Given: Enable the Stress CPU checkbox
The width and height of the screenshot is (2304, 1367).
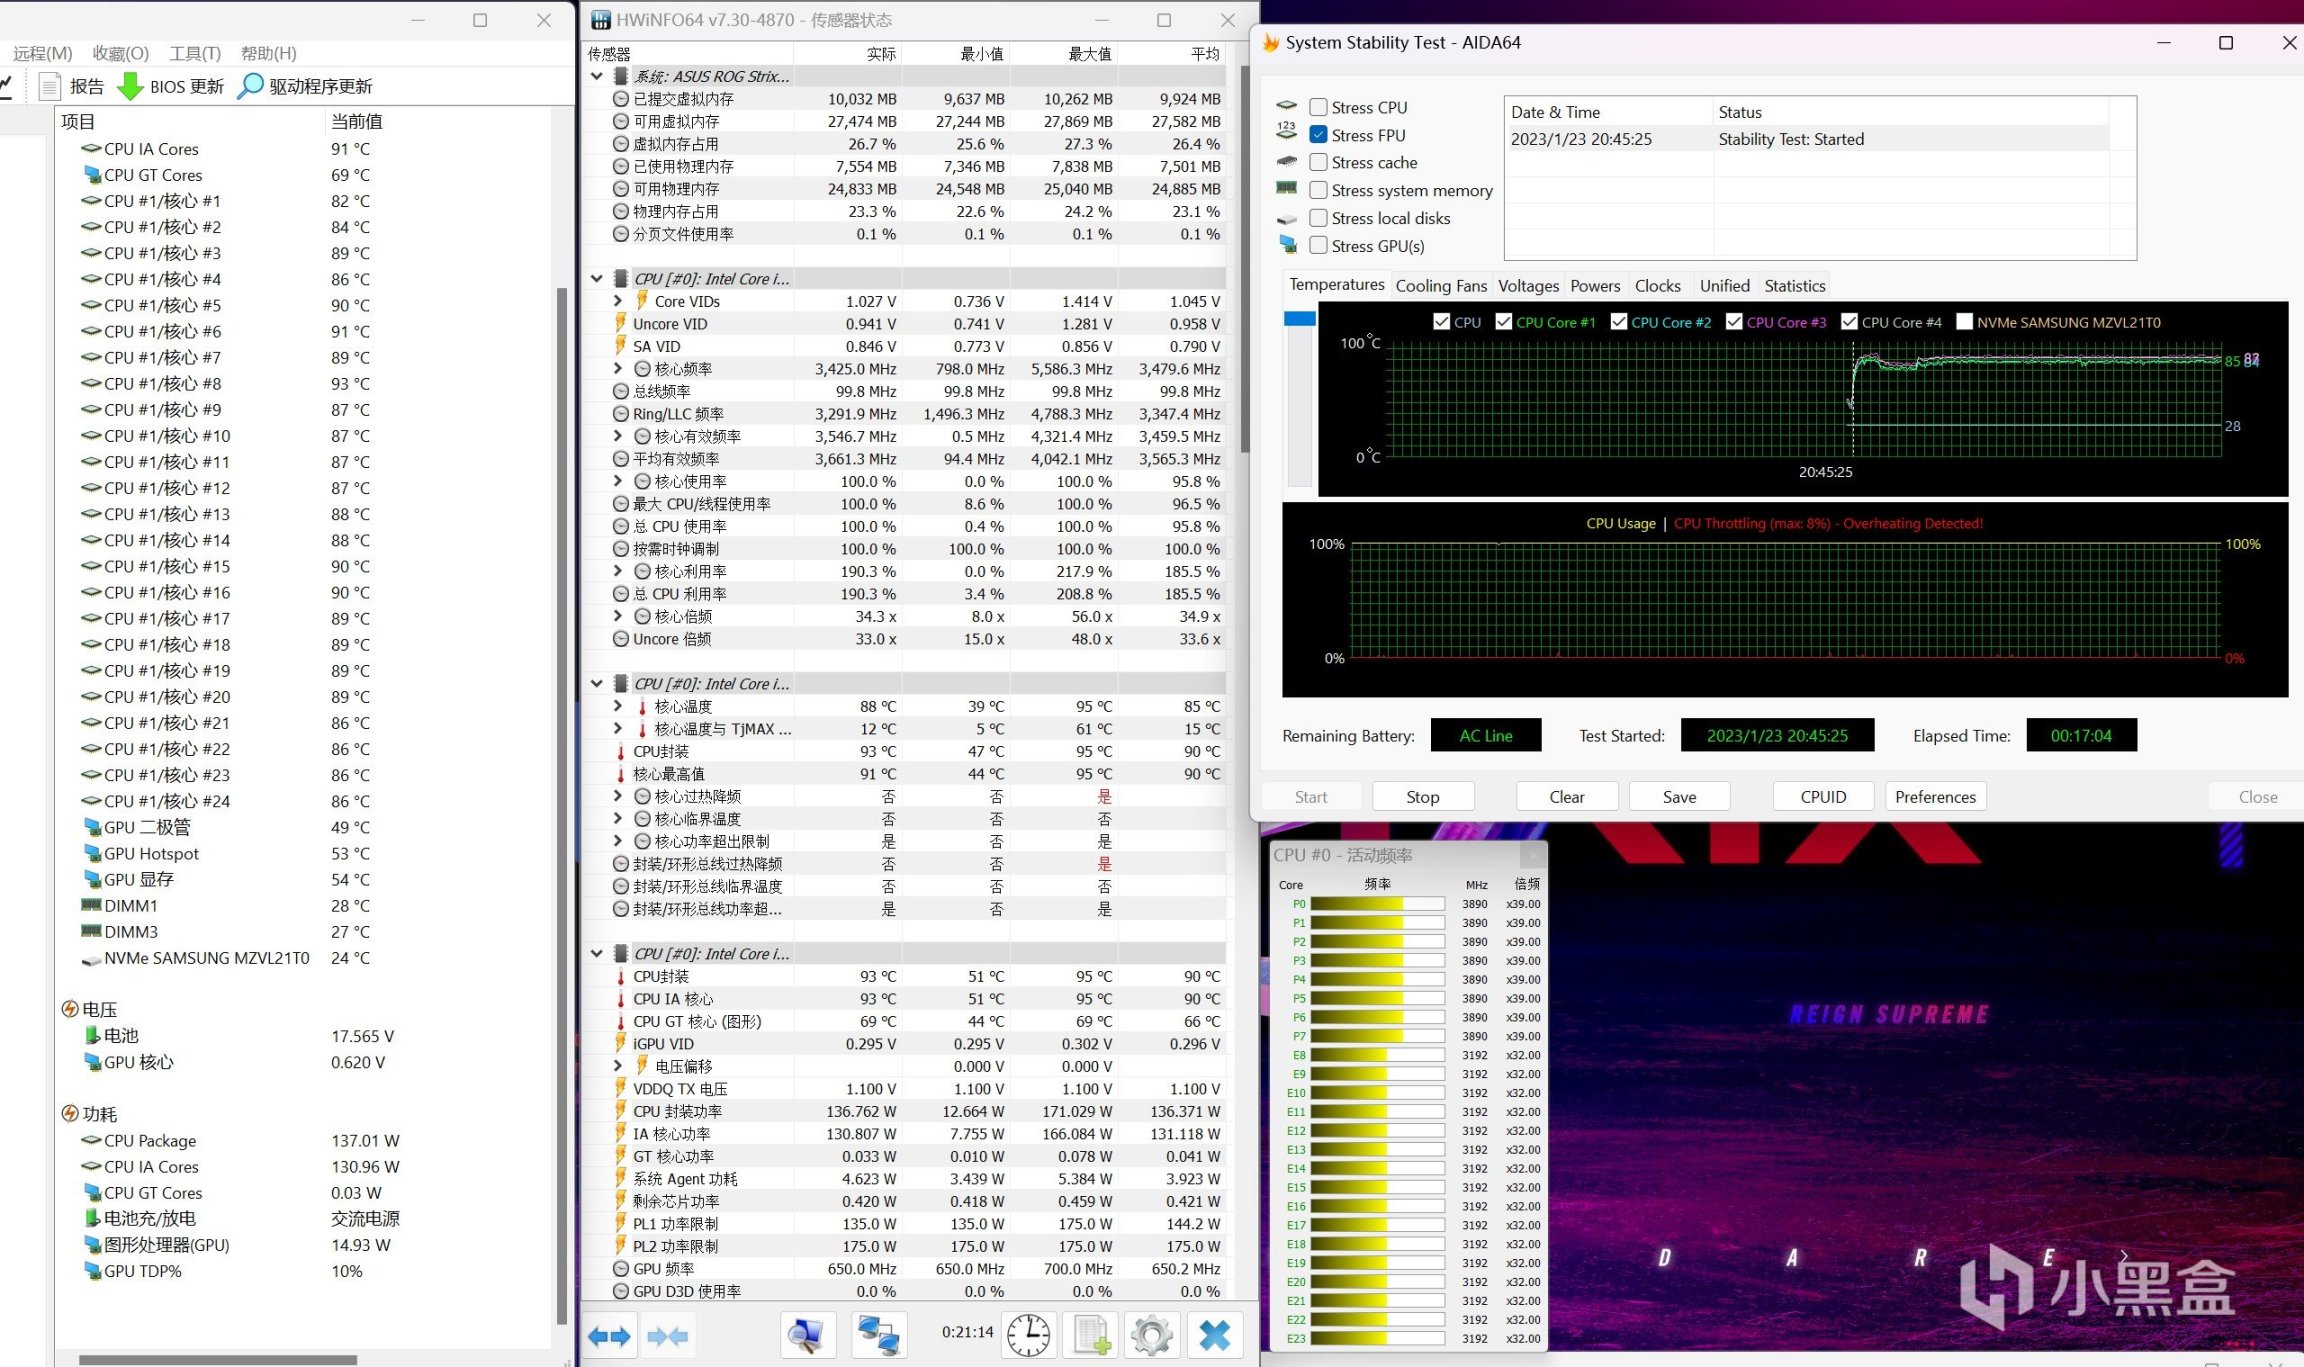Looking at the screenshot, I should coord(1319,107).
